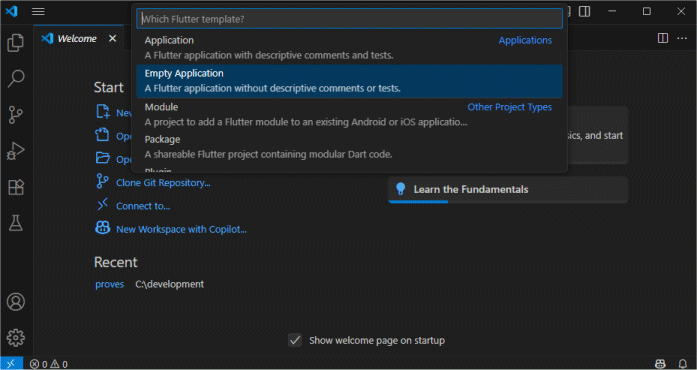The image size is (697, 370).
Task: Choose the Module project template
Action: [x=349, y=114]
